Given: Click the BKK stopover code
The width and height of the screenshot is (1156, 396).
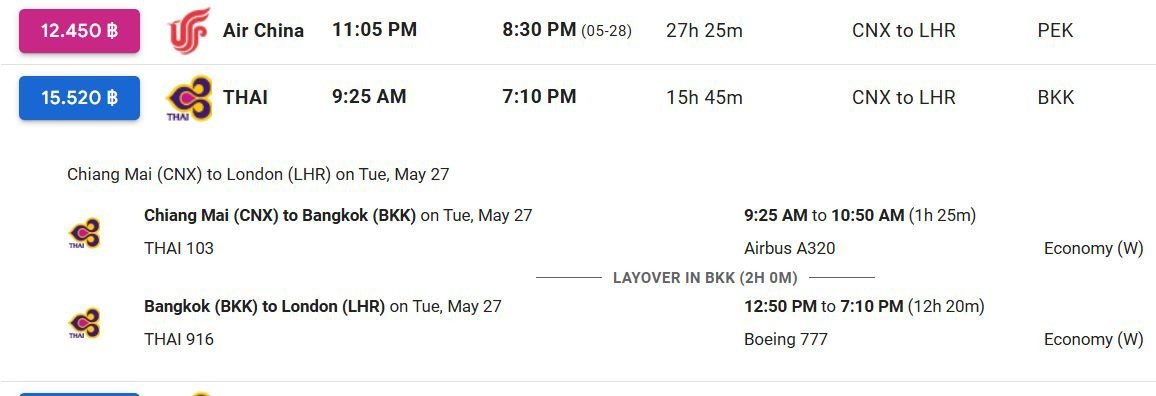Looking at the screenshot, I should point(1056,97).
